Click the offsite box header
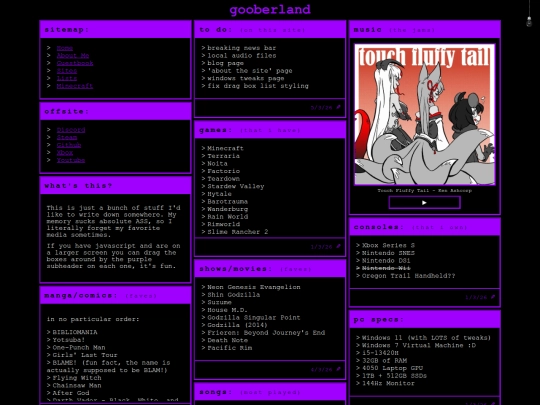Viewport: 540px width, 405px height. 115,112
